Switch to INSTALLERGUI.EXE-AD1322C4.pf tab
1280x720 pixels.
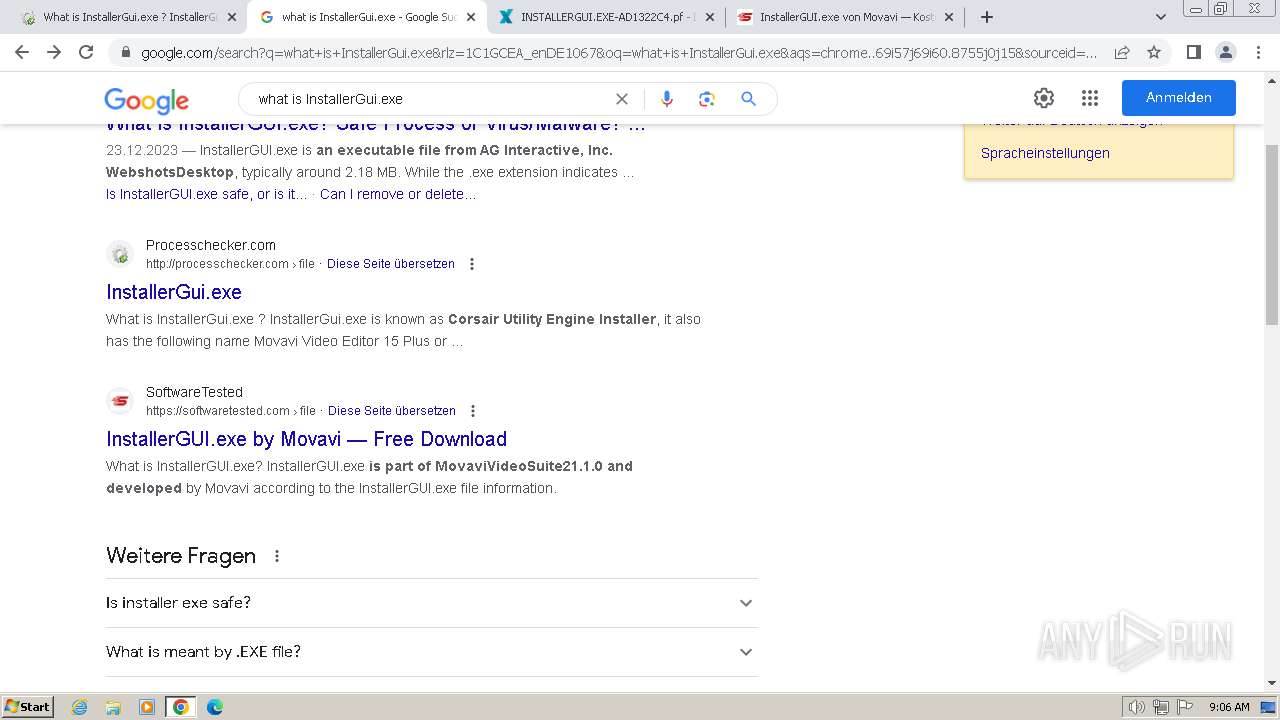pyautogui.click(x=606, y=17)
